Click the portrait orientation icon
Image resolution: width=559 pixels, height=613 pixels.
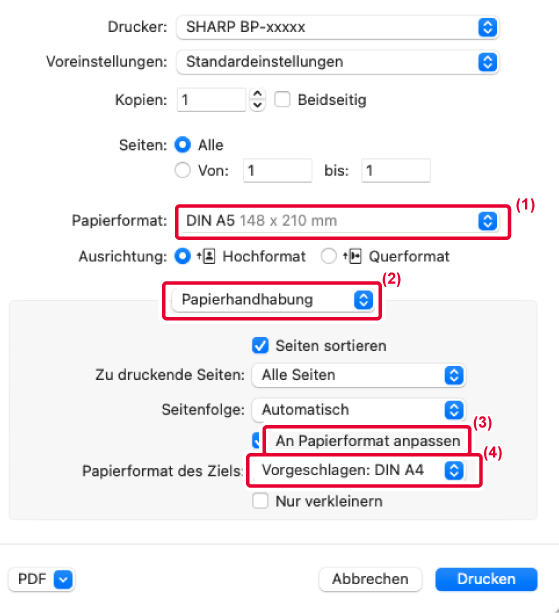(x=206, y=256)
